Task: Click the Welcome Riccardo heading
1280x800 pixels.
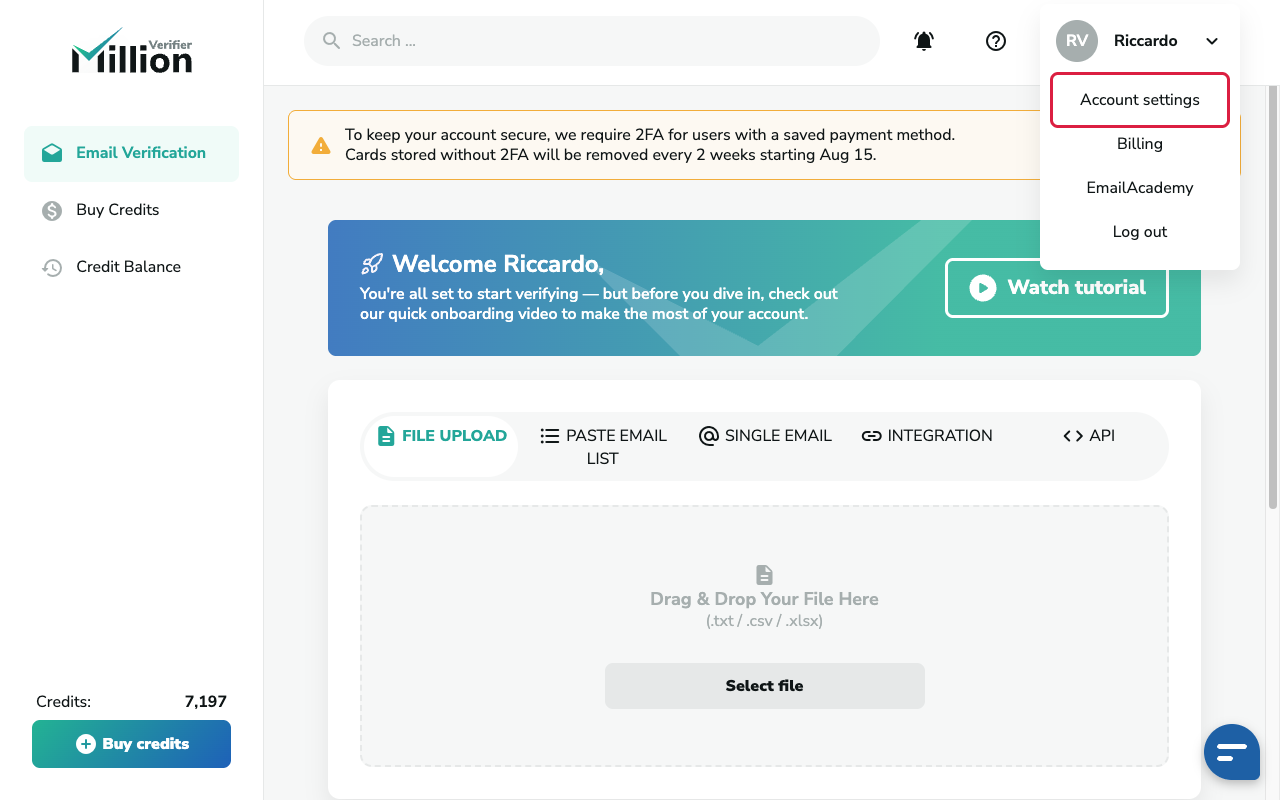Action: click(x=498, y=264)
